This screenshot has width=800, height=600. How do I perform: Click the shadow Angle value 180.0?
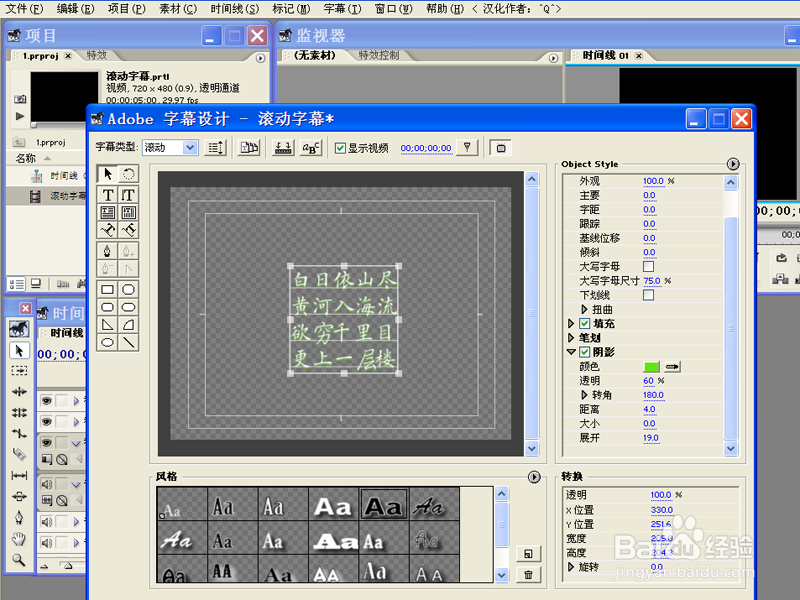(653, 395)
